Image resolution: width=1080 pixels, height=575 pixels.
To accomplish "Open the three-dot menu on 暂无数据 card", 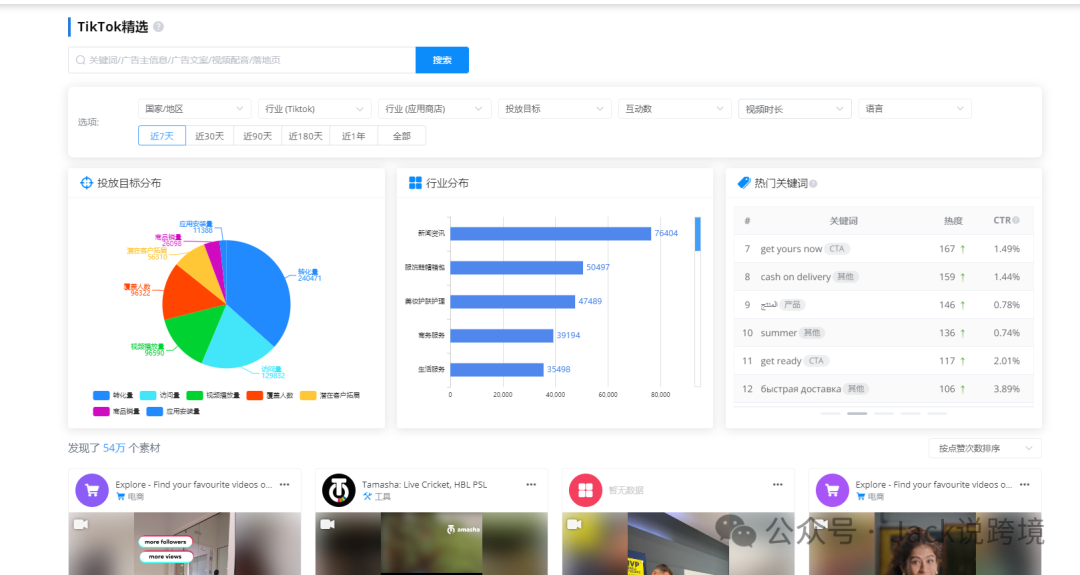I will (x=778, y=484).
